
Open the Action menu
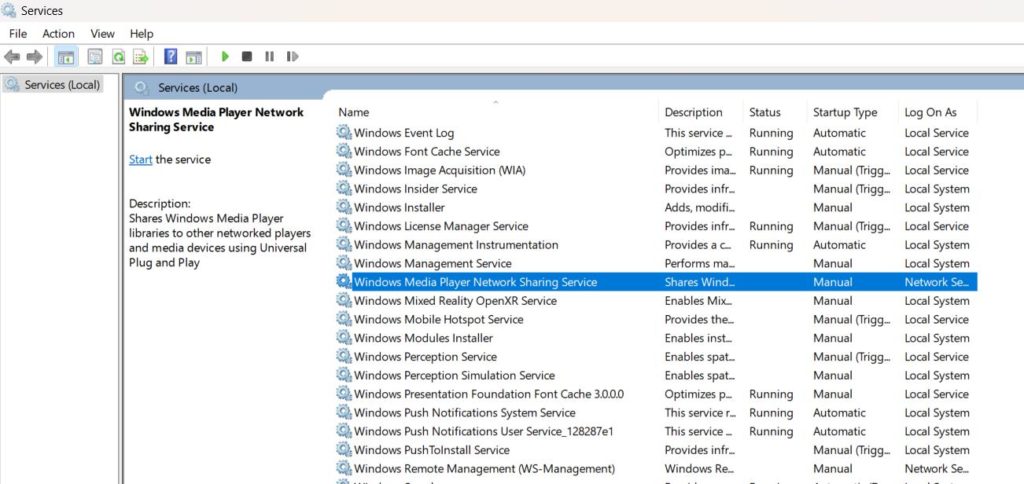point(58,33)
